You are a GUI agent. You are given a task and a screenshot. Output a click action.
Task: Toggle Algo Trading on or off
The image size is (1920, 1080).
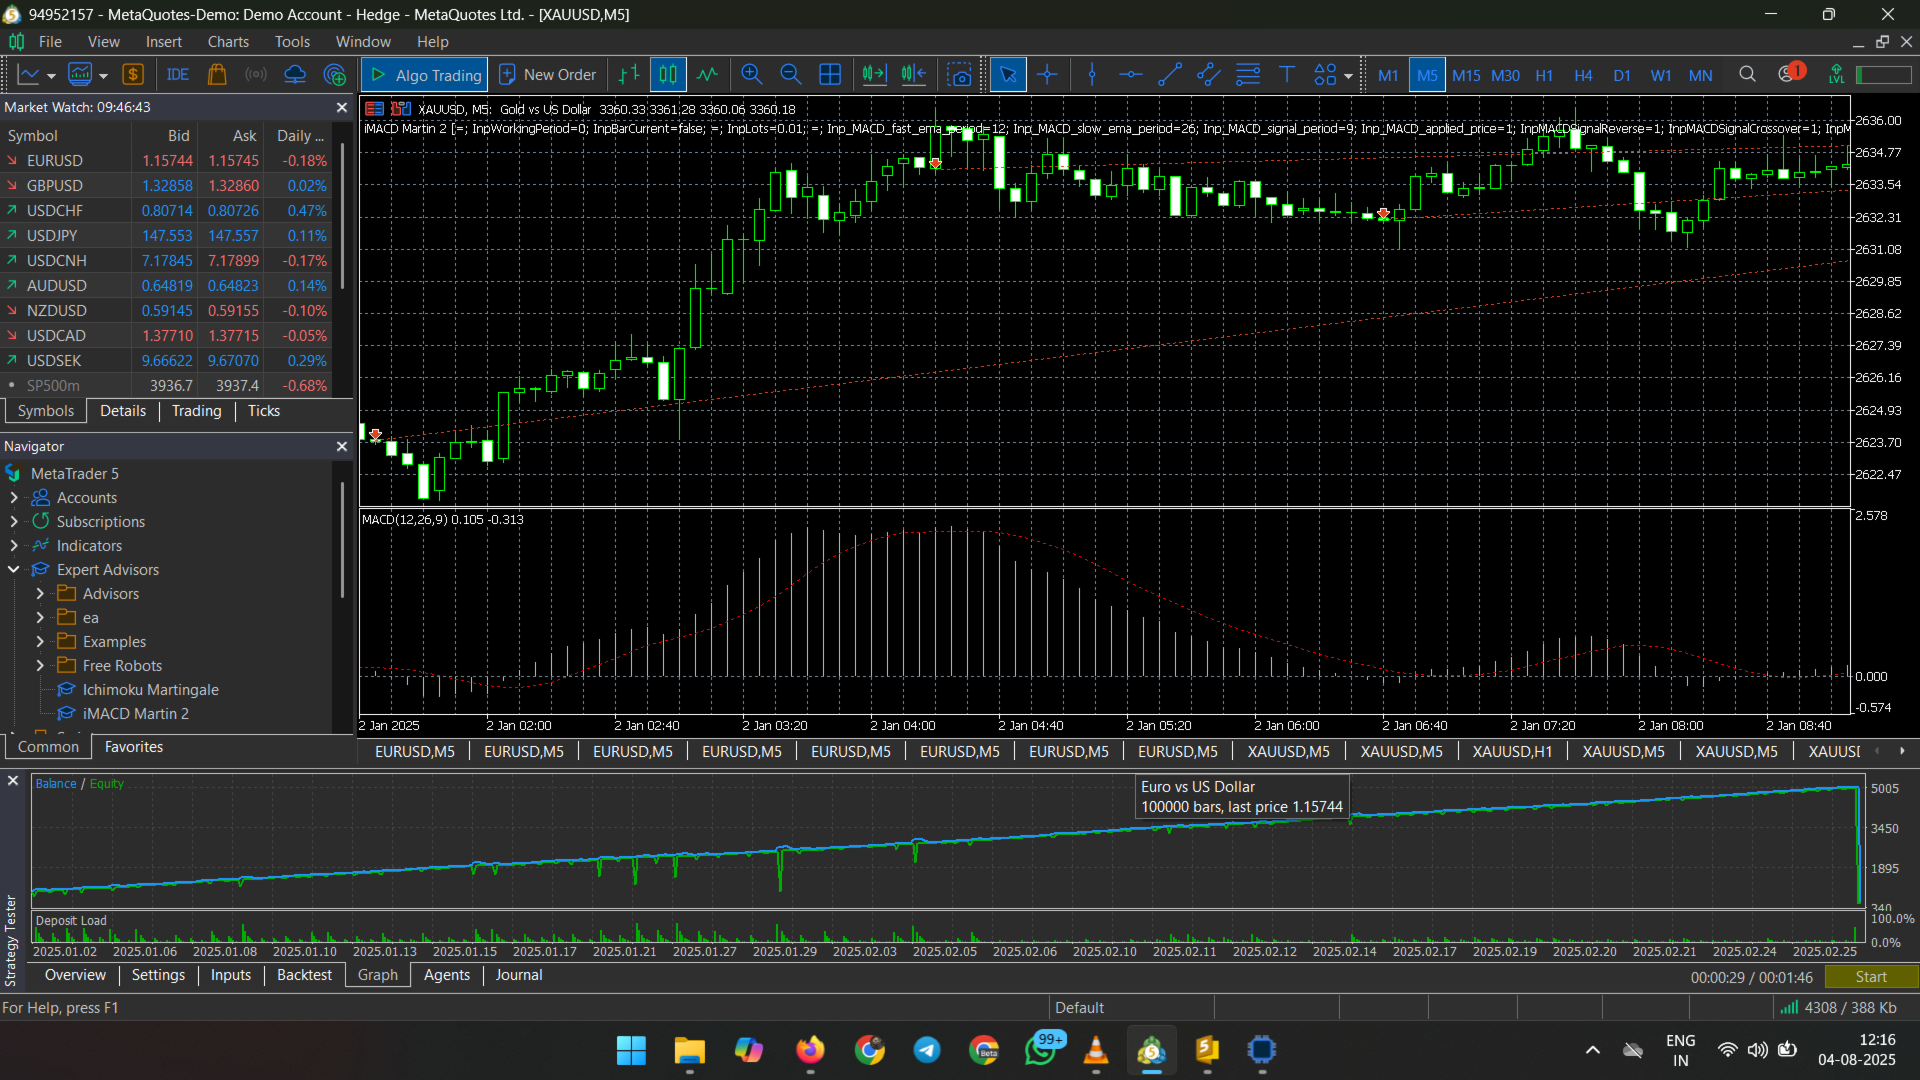pos(425,75)
